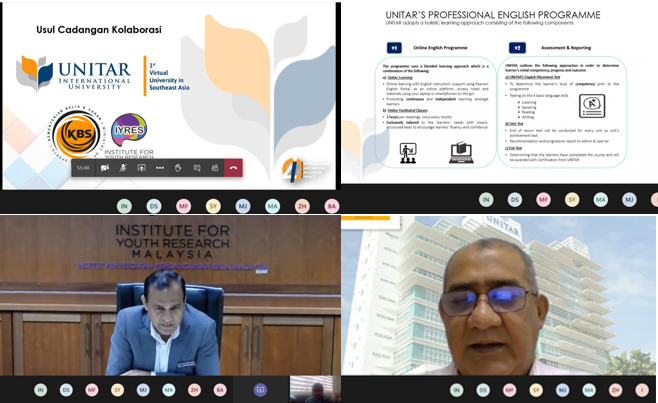Show the participants list
This screenshot has height=403, width=658.
tap(214, 168)
